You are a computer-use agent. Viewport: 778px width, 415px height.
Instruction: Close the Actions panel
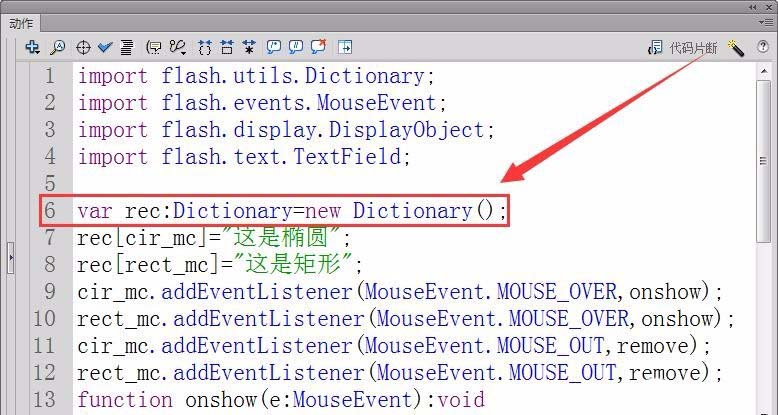coord(769,7)
